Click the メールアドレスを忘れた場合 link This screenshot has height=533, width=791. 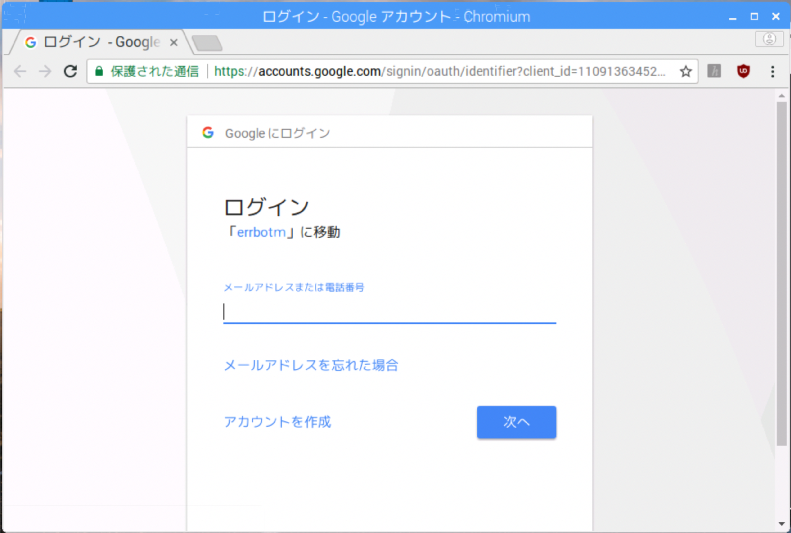click(x=311, y=365)
